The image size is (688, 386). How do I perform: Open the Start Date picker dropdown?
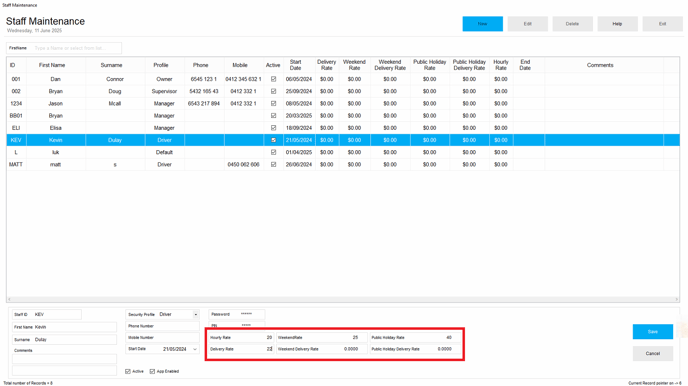click(195, 349)
